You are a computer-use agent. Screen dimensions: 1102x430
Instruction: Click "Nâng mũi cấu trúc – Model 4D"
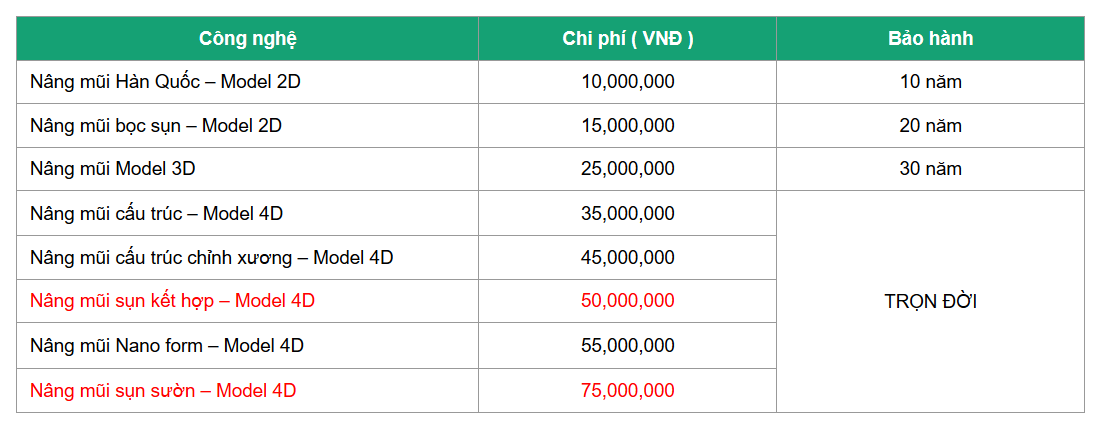coord(156,213)
